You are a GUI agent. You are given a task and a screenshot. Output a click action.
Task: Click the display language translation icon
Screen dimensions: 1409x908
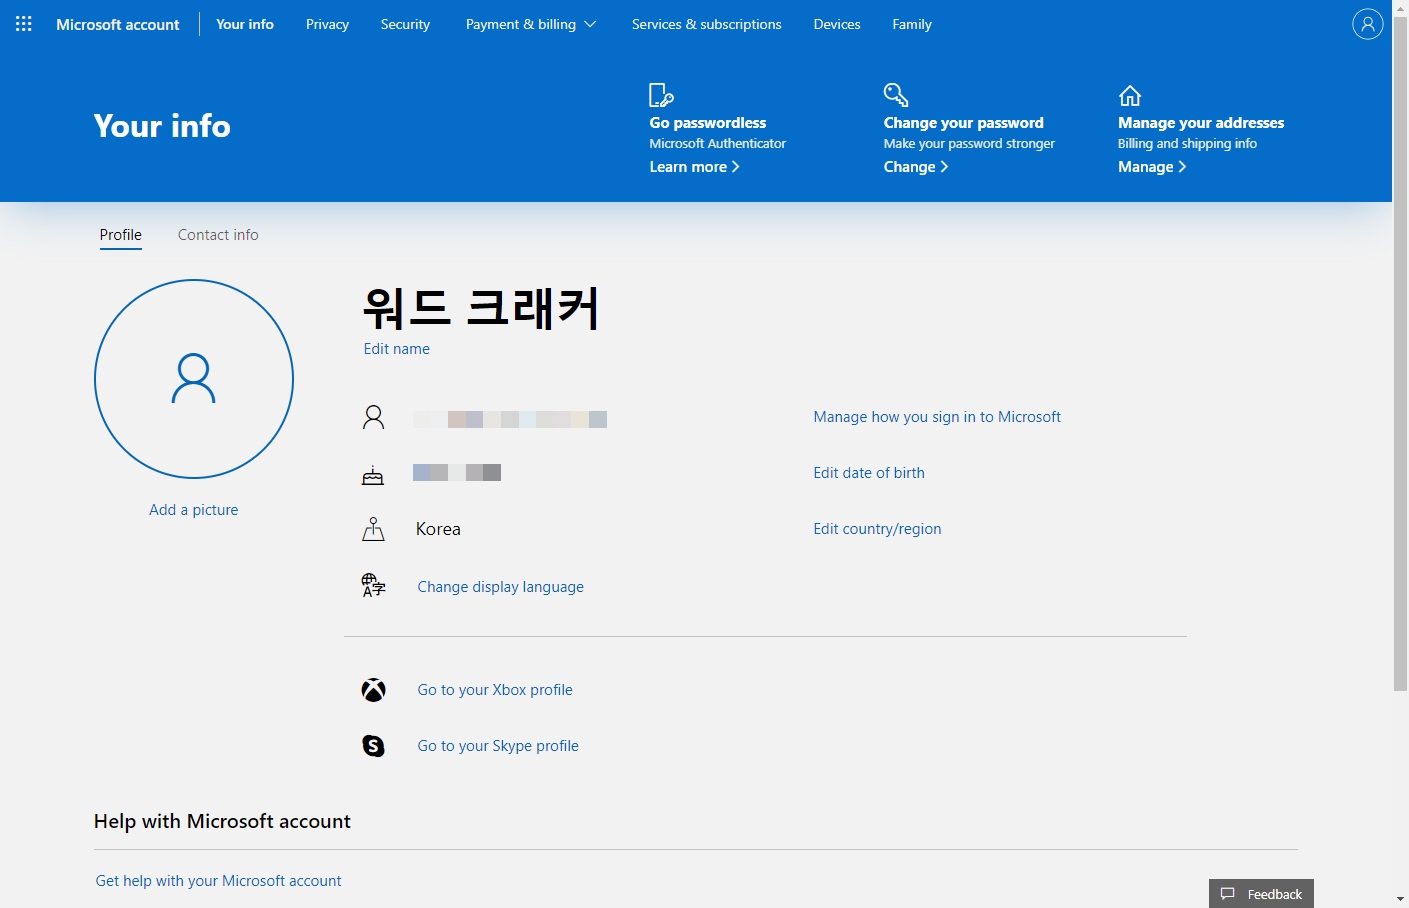[x=372, y=586]
